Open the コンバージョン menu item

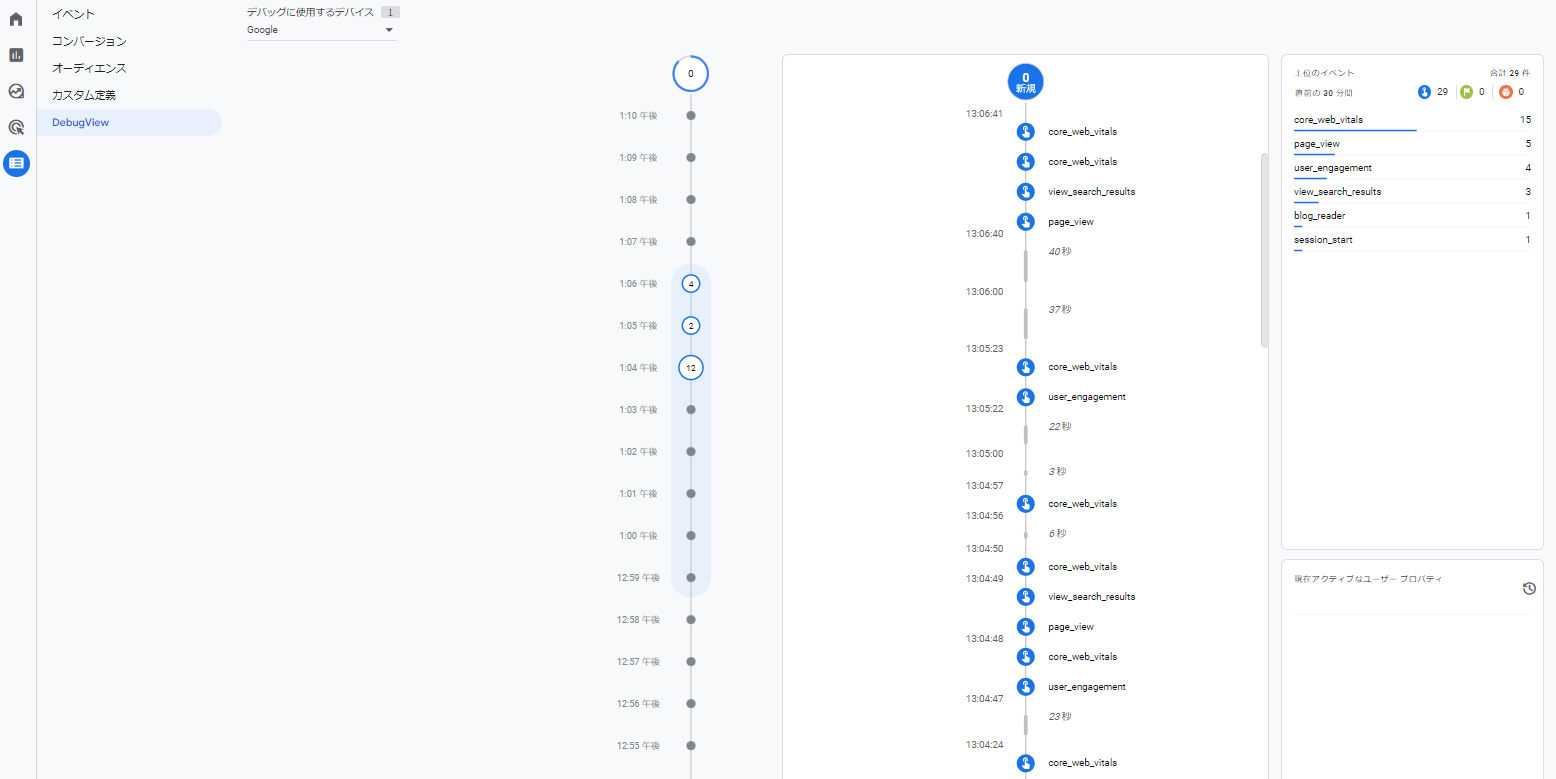(x=89, y=41)
